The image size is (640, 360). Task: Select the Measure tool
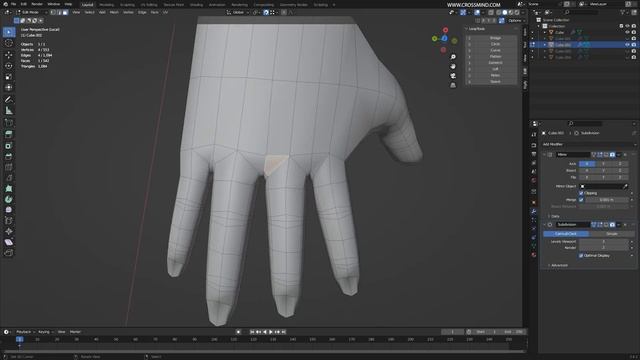(9, 111)
